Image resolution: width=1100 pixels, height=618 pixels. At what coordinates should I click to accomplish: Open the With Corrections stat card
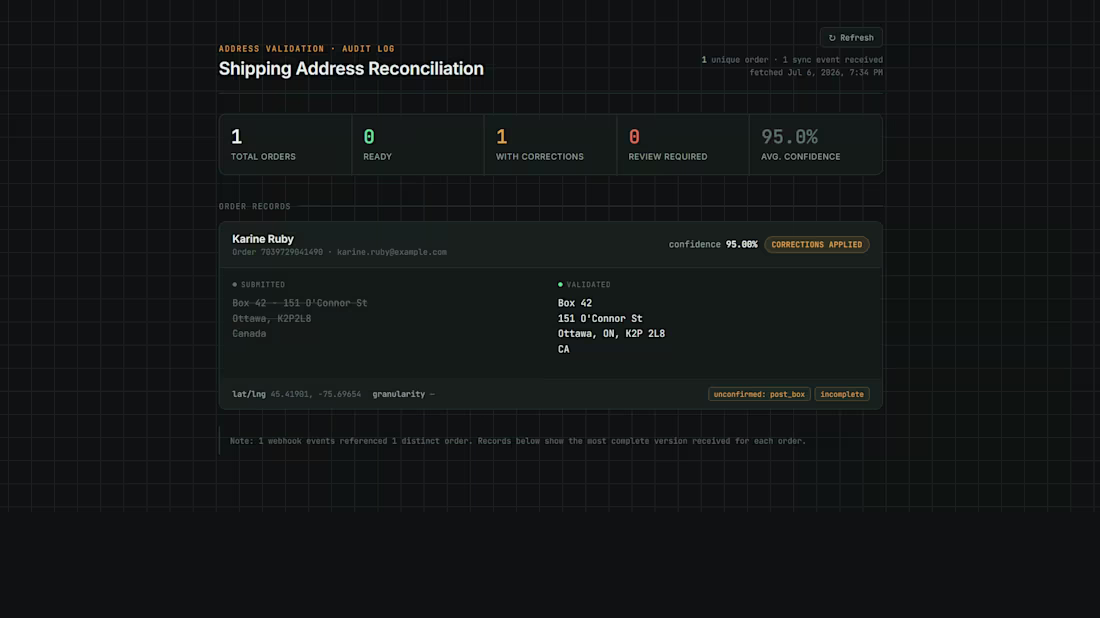pos(551,145)
